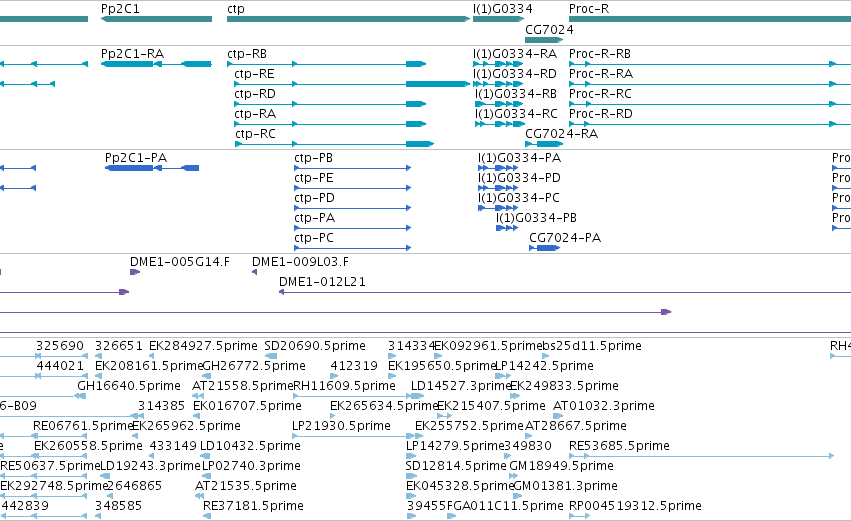Select the LP21930.5prime EST label

[341, 427]
